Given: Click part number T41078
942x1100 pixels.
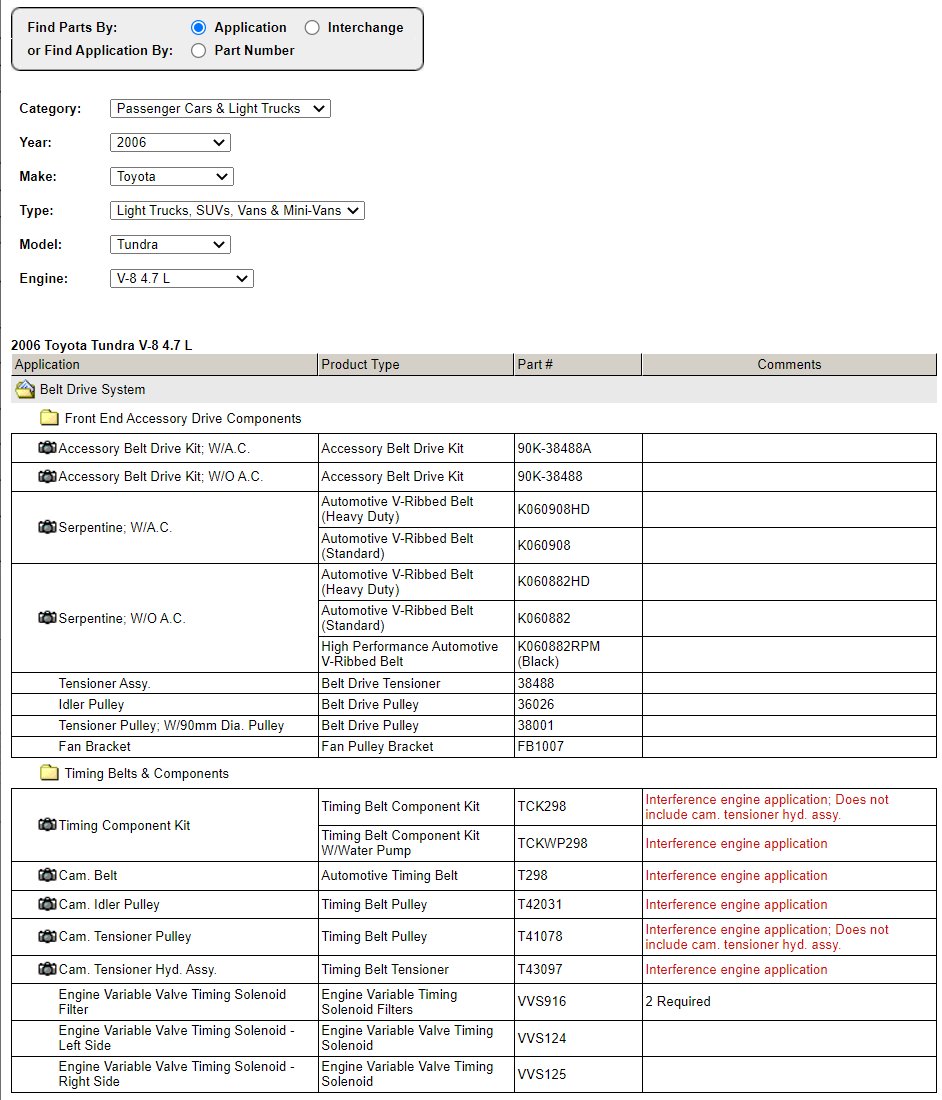Looking at the screenshot, I should click(x=540, y=937).
